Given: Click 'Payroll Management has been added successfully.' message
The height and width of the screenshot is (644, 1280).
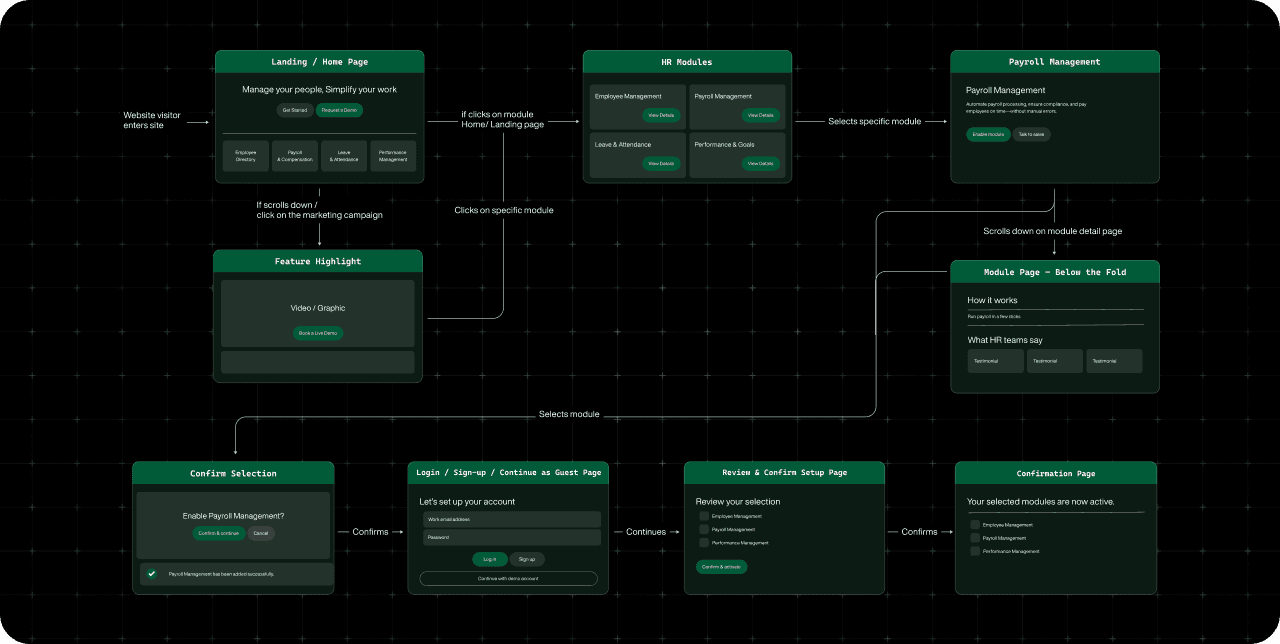Looking at the screenshot, I should coord(221,574).
